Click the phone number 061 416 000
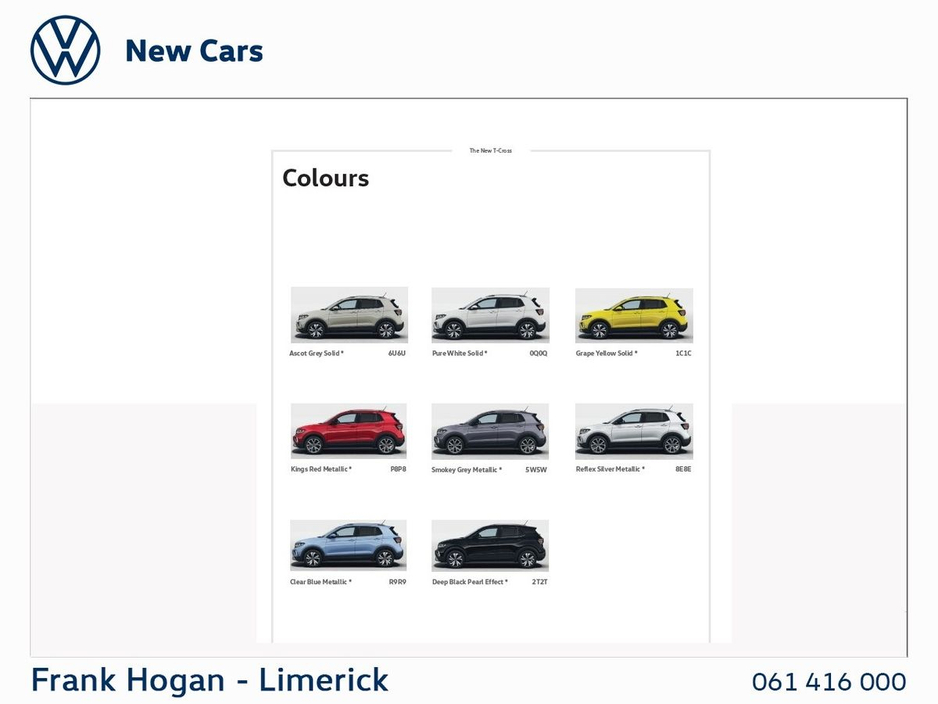The image size is (938, 704). [x=829, y=682]
